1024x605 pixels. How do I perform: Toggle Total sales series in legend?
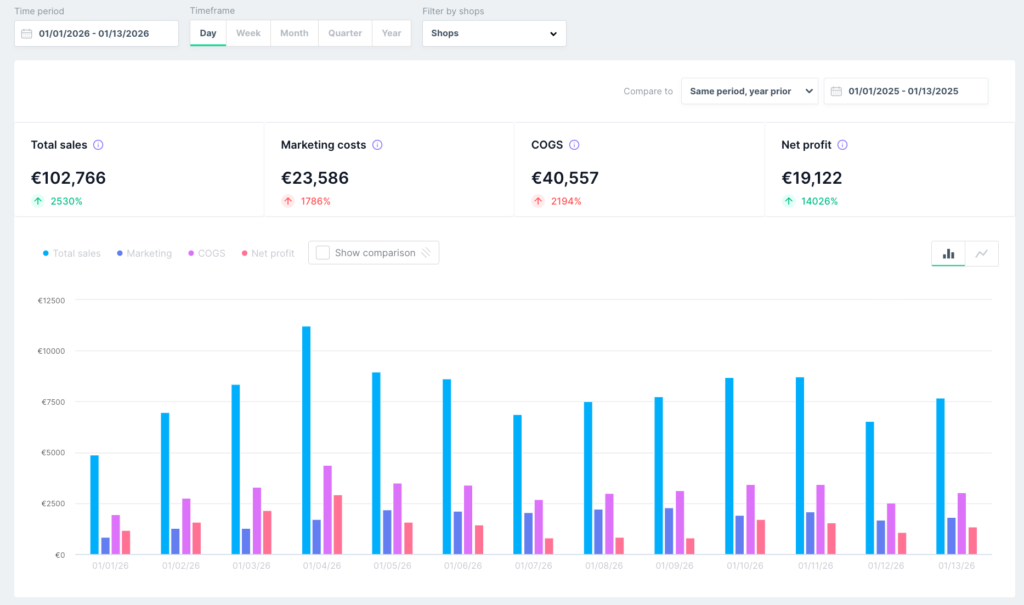coord(71,253)
